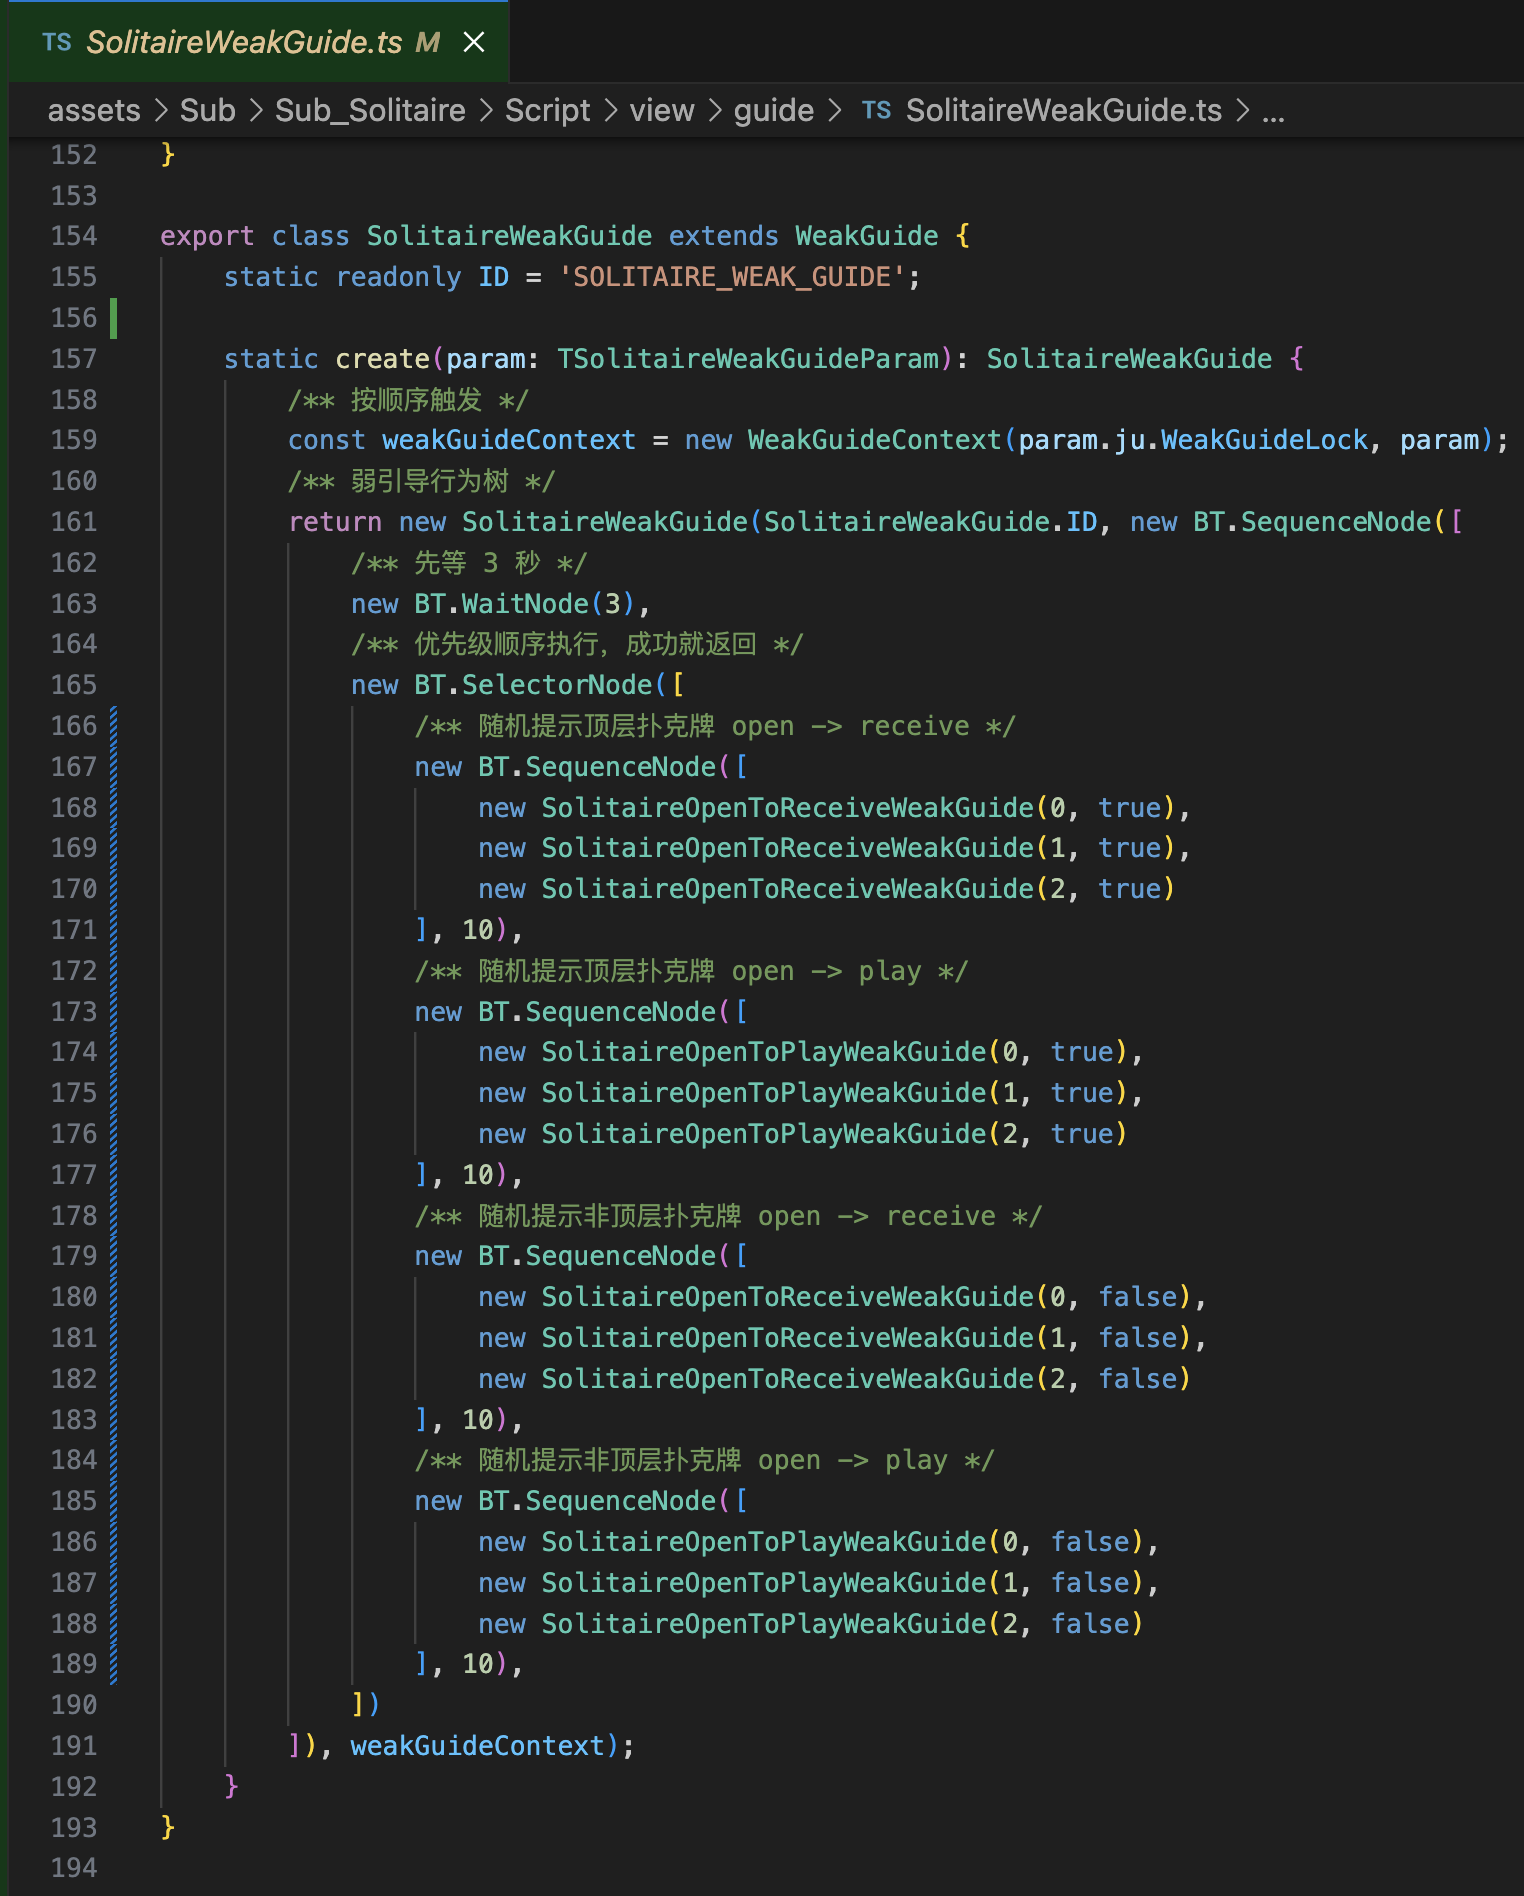
Task: Click 'WeakGuideLock' property on line 159
Action: pyautogui.click(x=1264, y=440)
